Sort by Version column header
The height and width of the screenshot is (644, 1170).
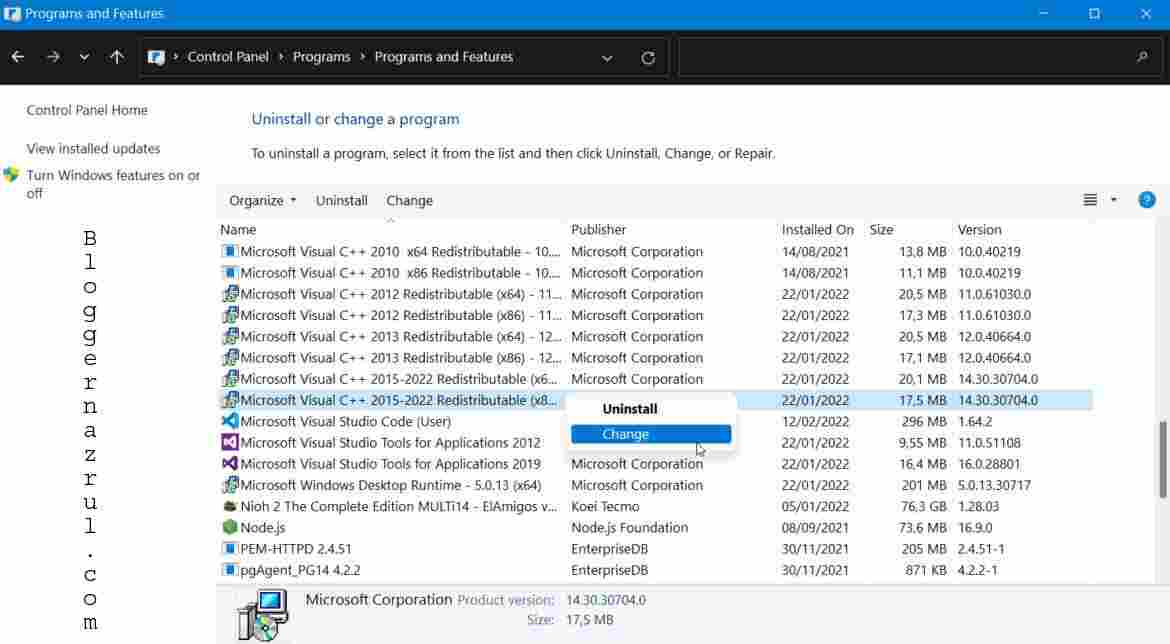980,230
